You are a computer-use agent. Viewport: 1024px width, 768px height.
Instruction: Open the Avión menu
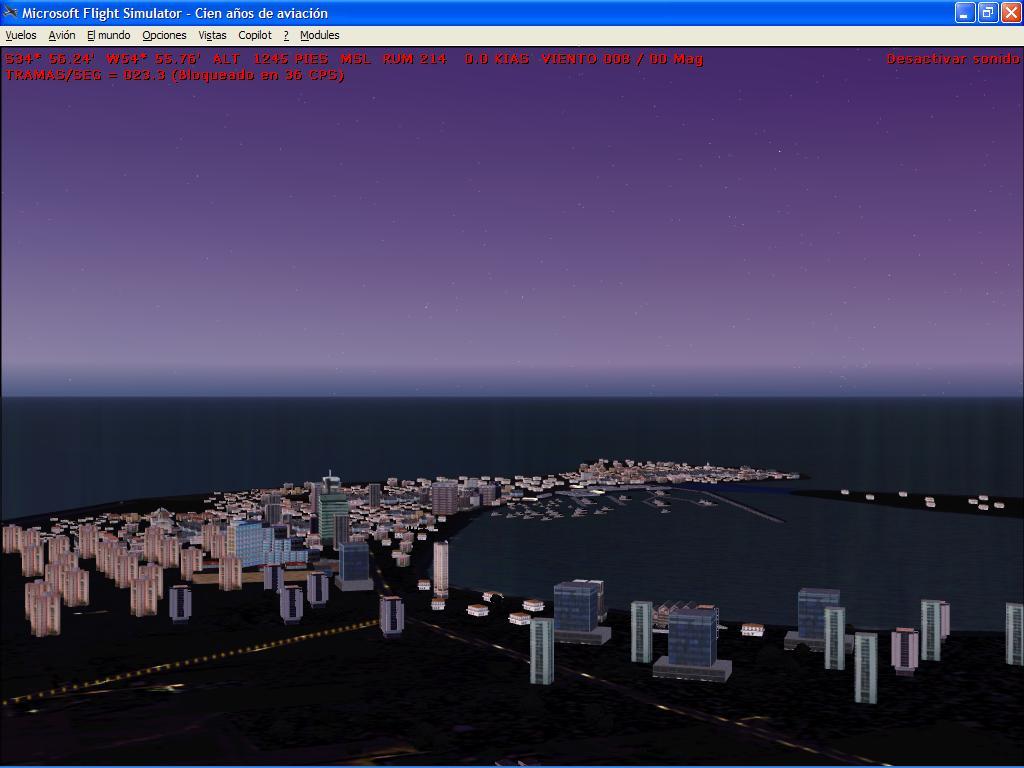coord(62,35)
